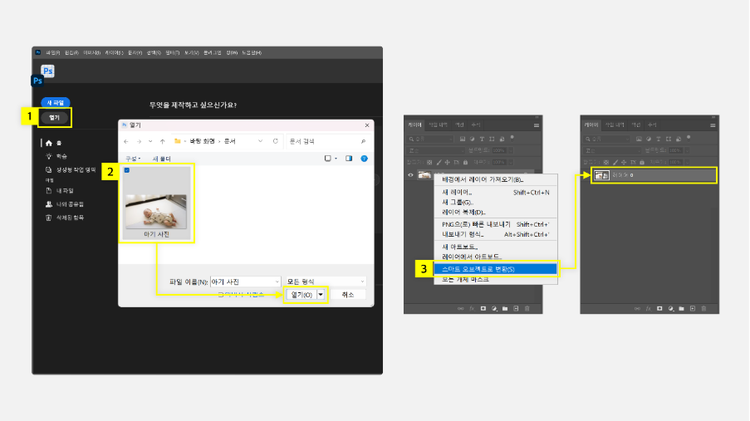Delete layer via trash in context-menu Layers panel
This screenshot has height=421, width=750.
(527, 309)
